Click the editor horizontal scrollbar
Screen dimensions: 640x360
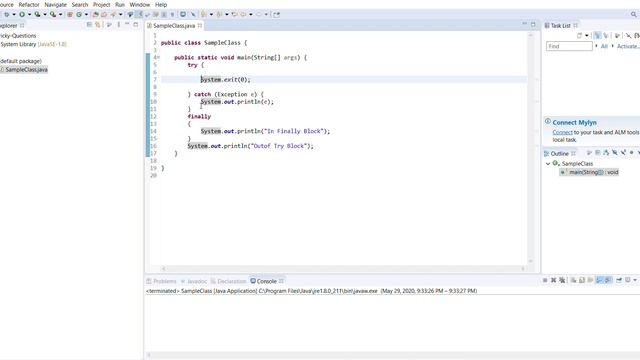343,268
